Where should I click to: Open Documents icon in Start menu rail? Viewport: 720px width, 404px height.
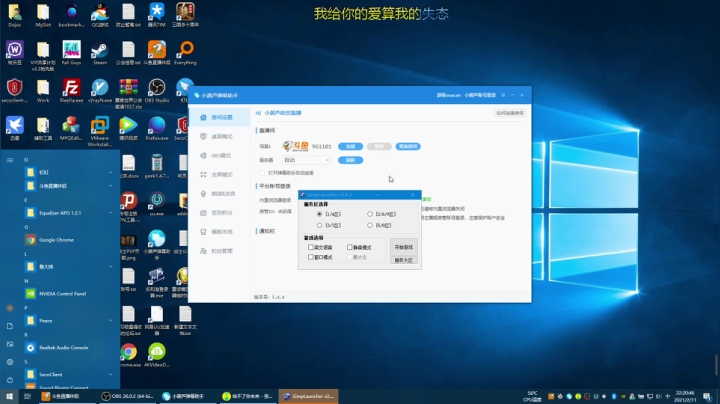tap(10, 326)
